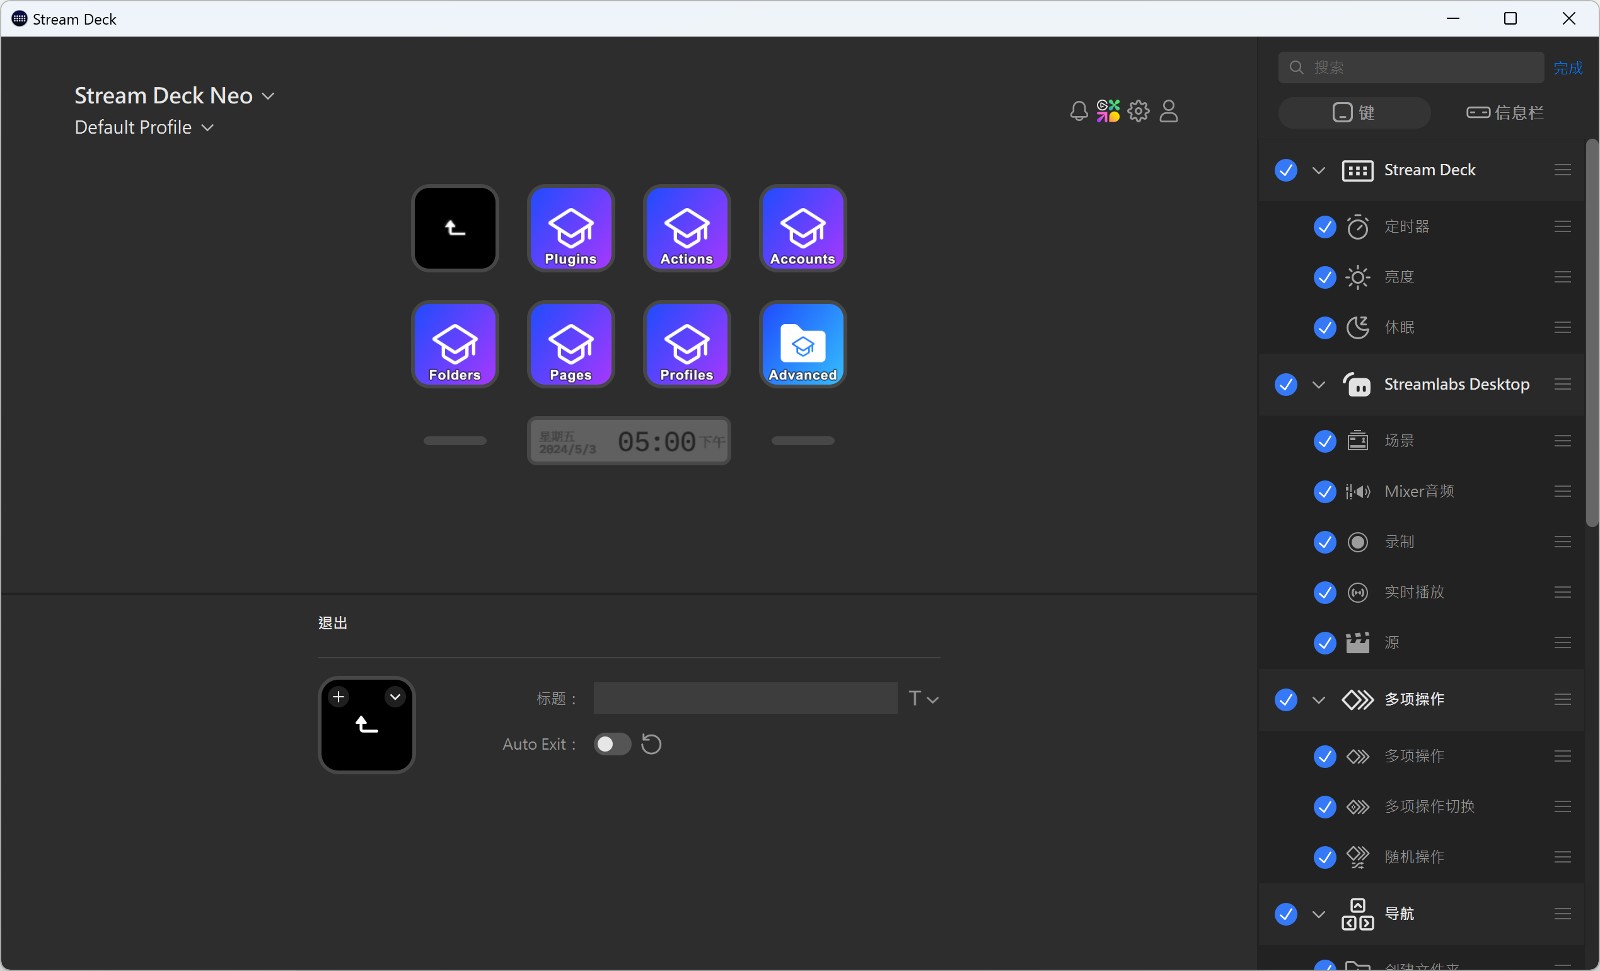1600x971 pixels.
Task: Collapse the 多项操作 category
Action: [x=1319, y=699]
